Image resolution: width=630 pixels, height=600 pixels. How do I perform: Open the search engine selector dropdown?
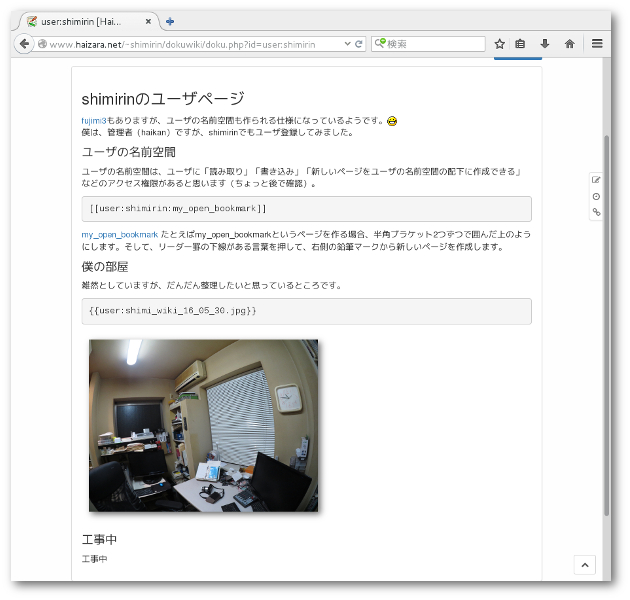(380, 44)
